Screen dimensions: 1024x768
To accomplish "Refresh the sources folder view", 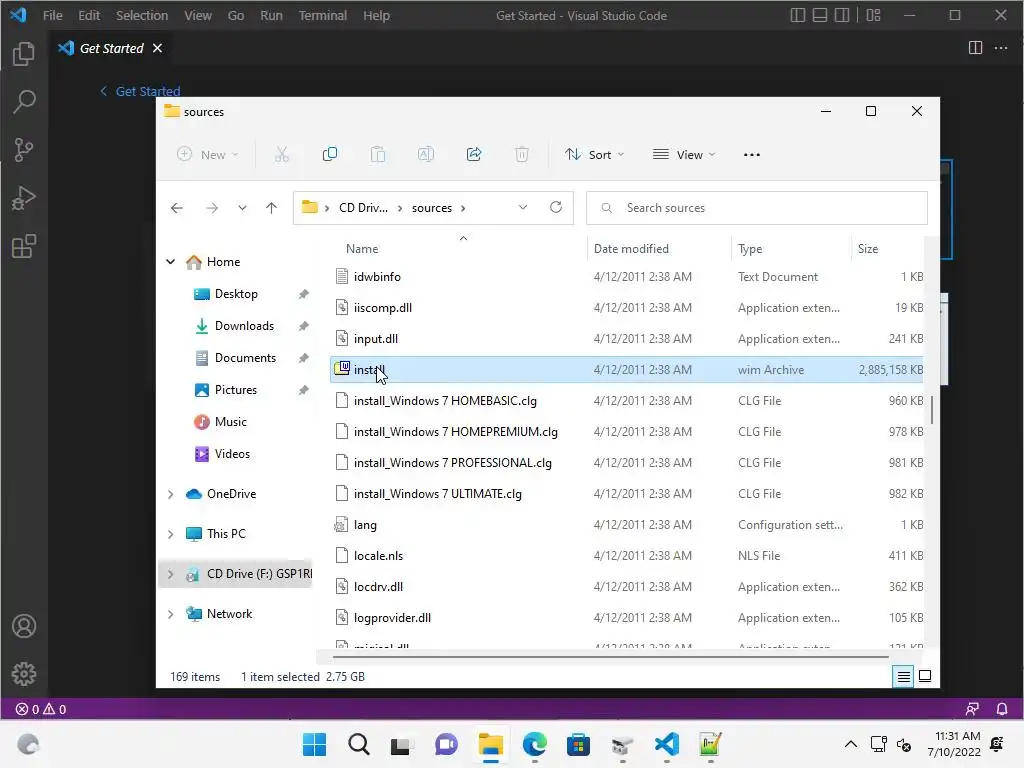I will point(556,207).
